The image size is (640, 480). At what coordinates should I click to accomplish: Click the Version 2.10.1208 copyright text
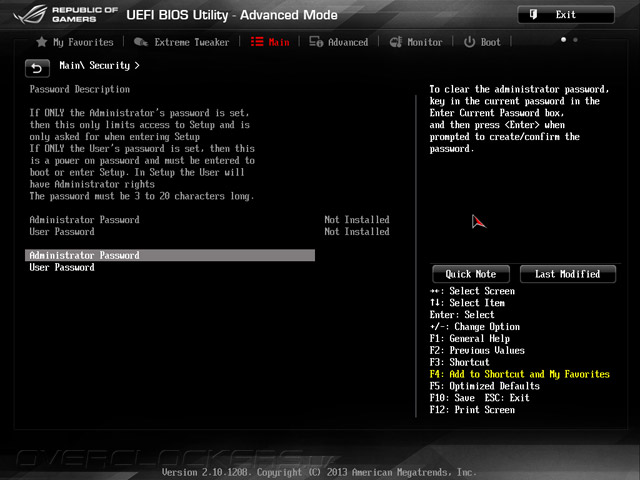[x=319, y=472]
